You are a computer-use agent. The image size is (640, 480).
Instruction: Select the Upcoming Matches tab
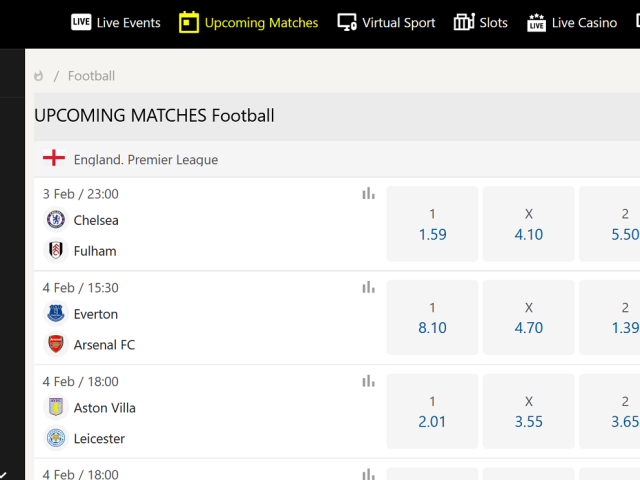tap(249, 22)
